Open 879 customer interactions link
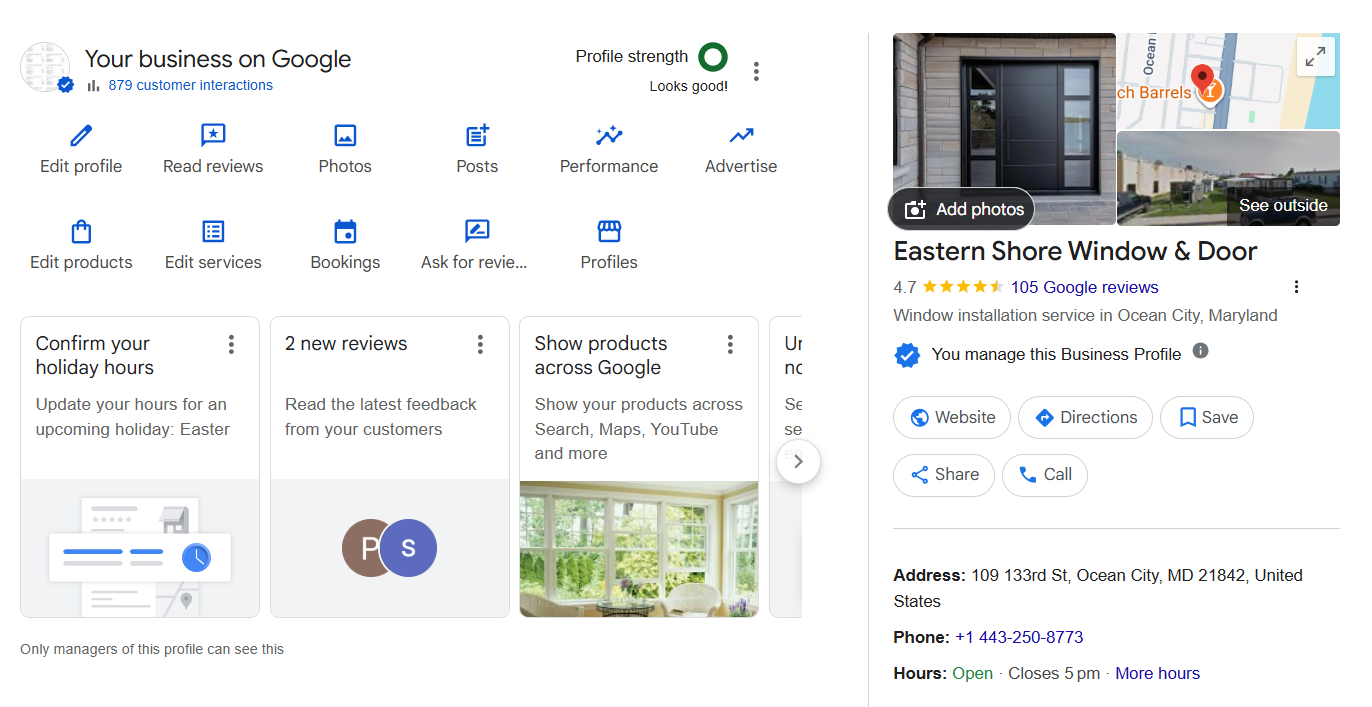Screen dimensions: 1372x707 tap(190, 85)
